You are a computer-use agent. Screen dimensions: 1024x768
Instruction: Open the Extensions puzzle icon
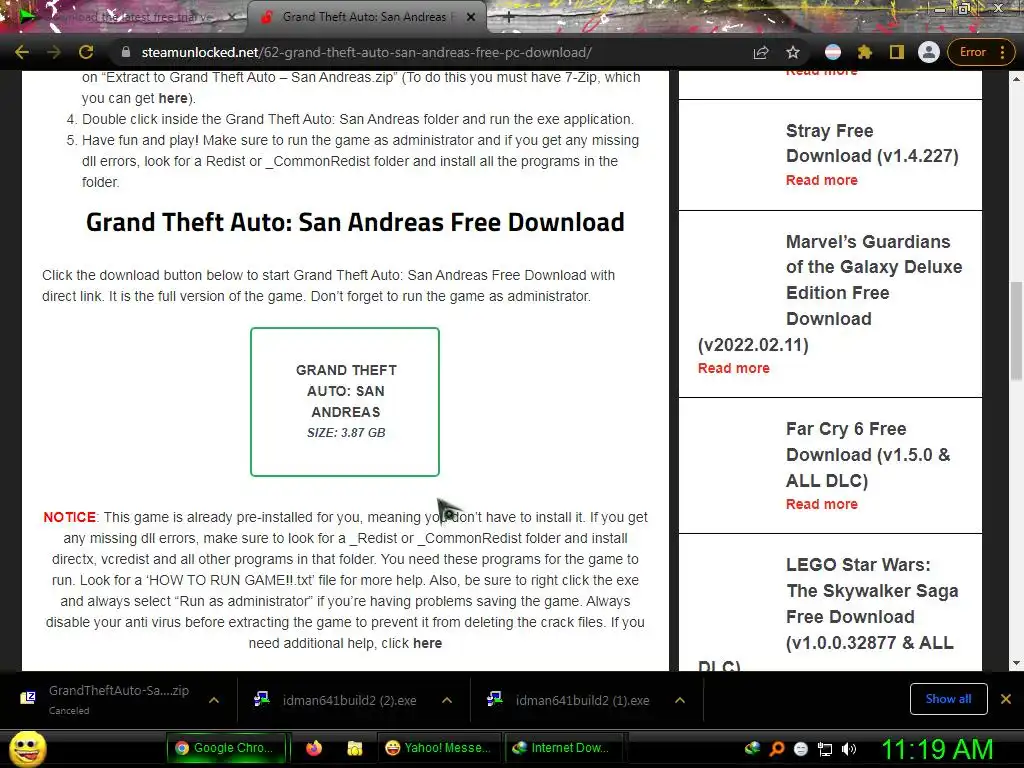[865, 52]
